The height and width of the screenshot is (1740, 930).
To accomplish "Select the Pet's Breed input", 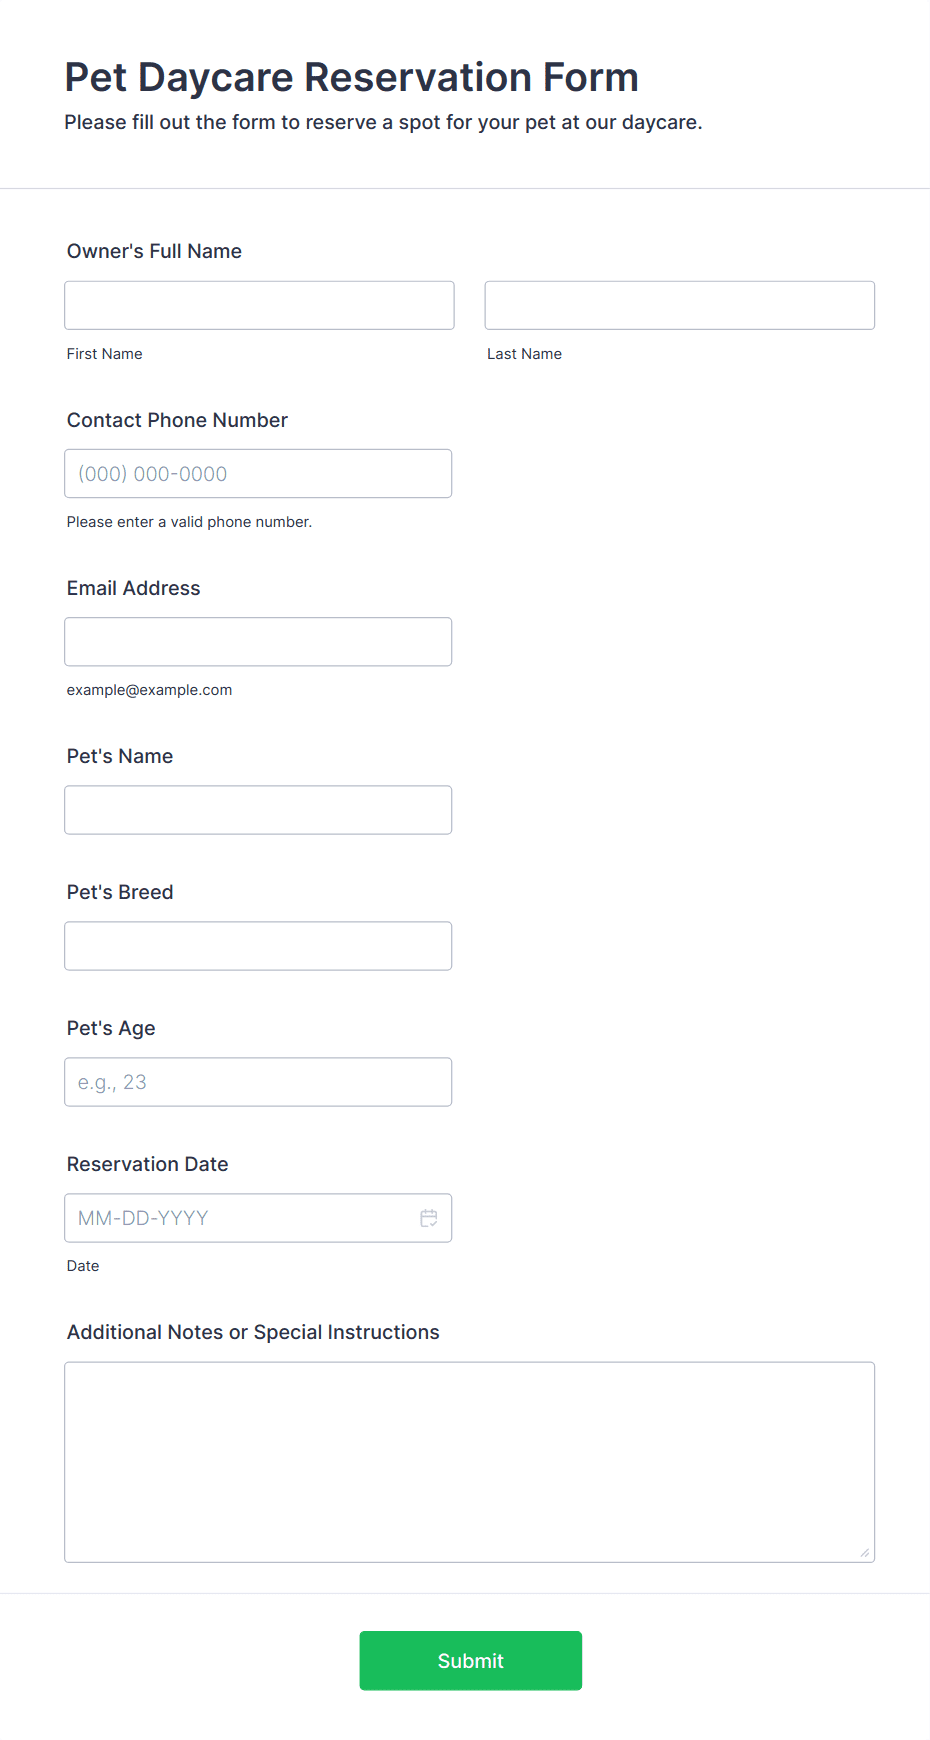I will (x=258, y=945).
